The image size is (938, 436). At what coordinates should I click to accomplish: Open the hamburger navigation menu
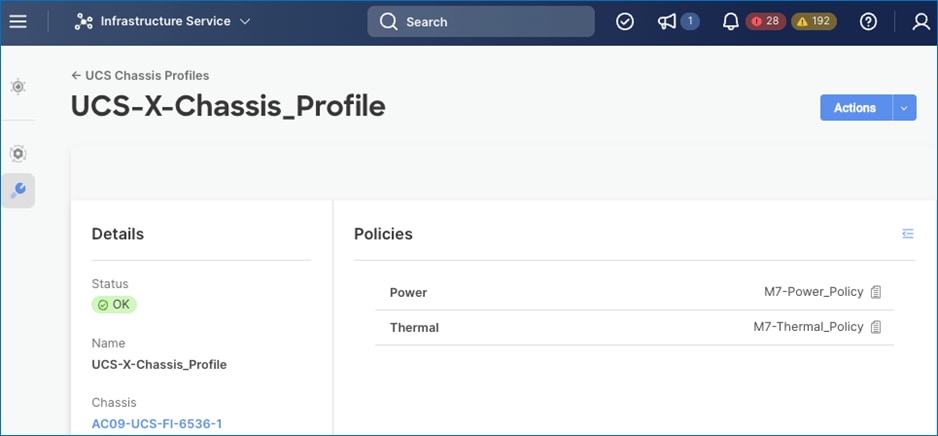pos(18,22)
